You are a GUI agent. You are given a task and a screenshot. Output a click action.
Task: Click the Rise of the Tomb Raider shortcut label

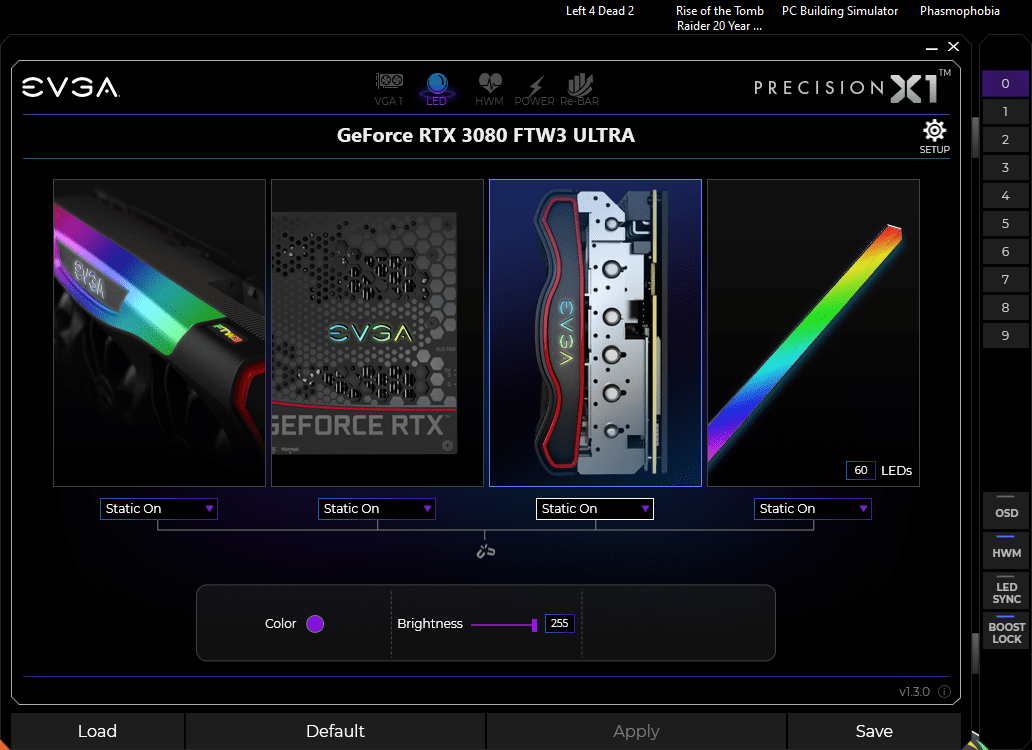pyautogui.click(x=719, y=18)
